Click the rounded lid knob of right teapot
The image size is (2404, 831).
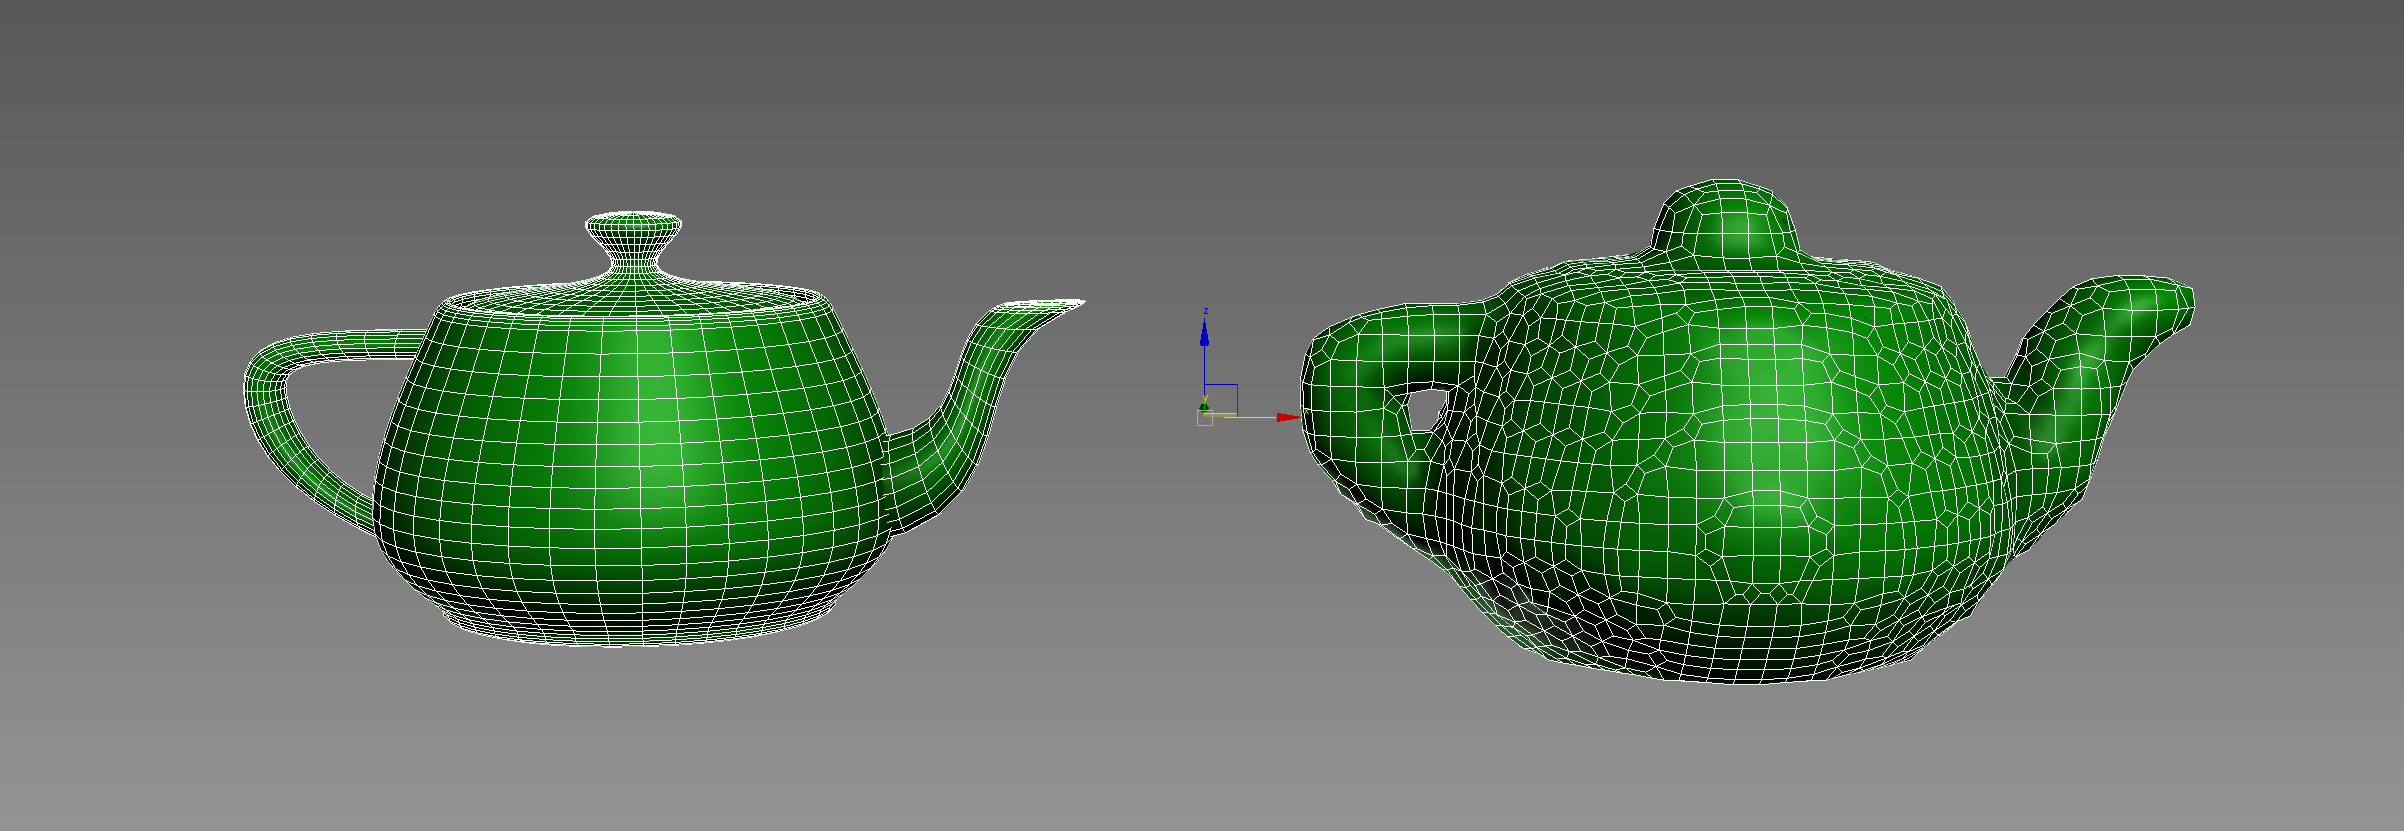click(x=1727, y=222)
